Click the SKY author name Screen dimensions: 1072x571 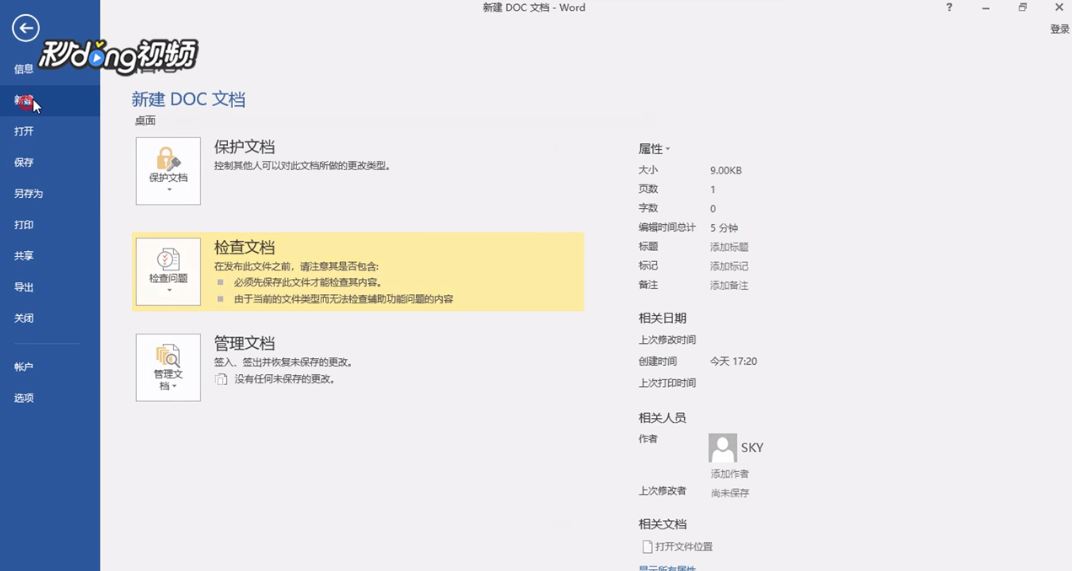pyautogui.click(x=752, y=447)
